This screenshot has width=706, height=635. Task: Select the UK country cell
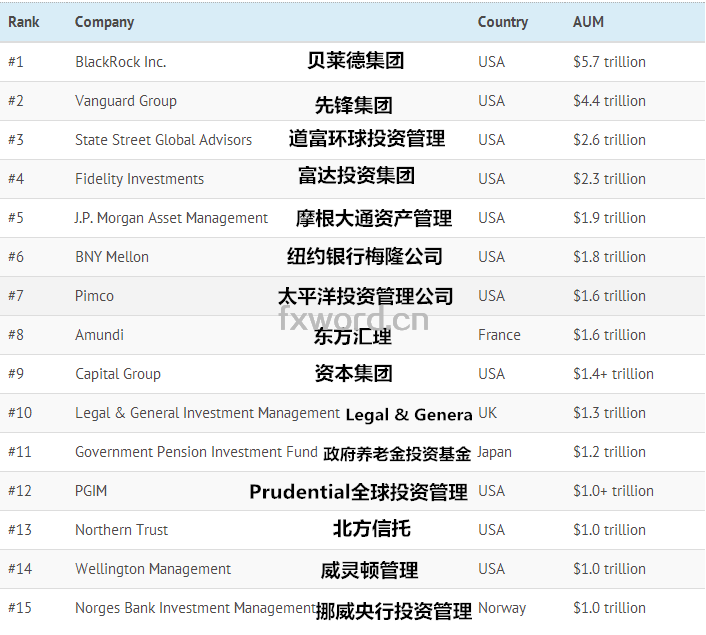[487, 413]
